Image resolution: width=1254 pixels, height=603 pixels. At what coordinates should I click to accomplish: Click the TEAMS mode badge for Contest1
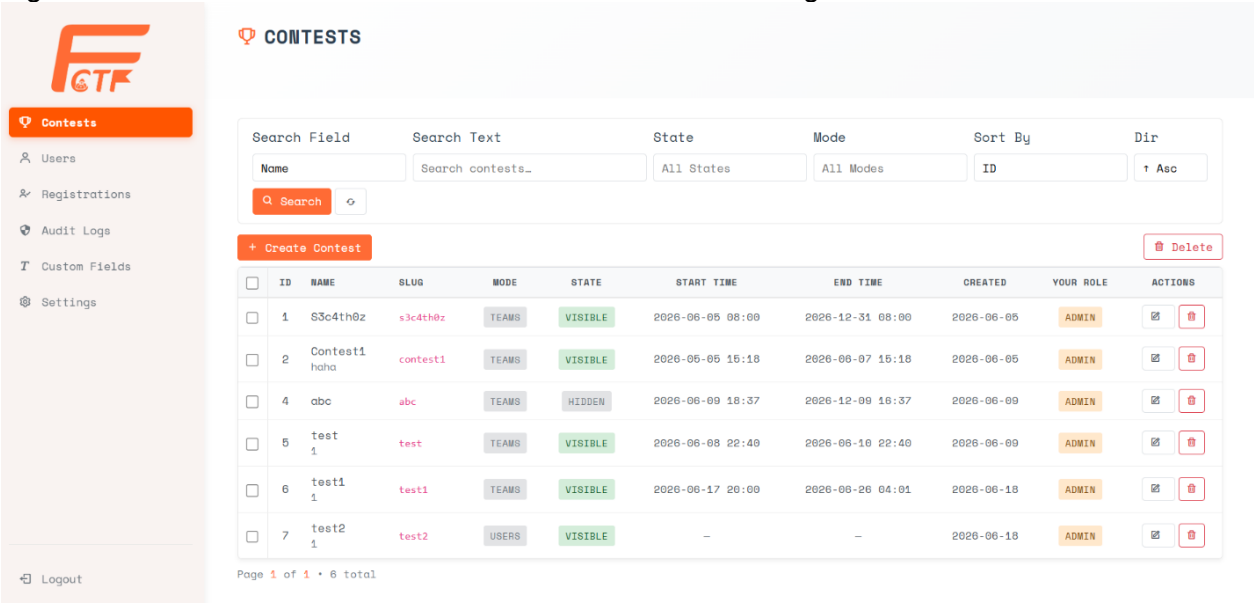tap(505, 359)
